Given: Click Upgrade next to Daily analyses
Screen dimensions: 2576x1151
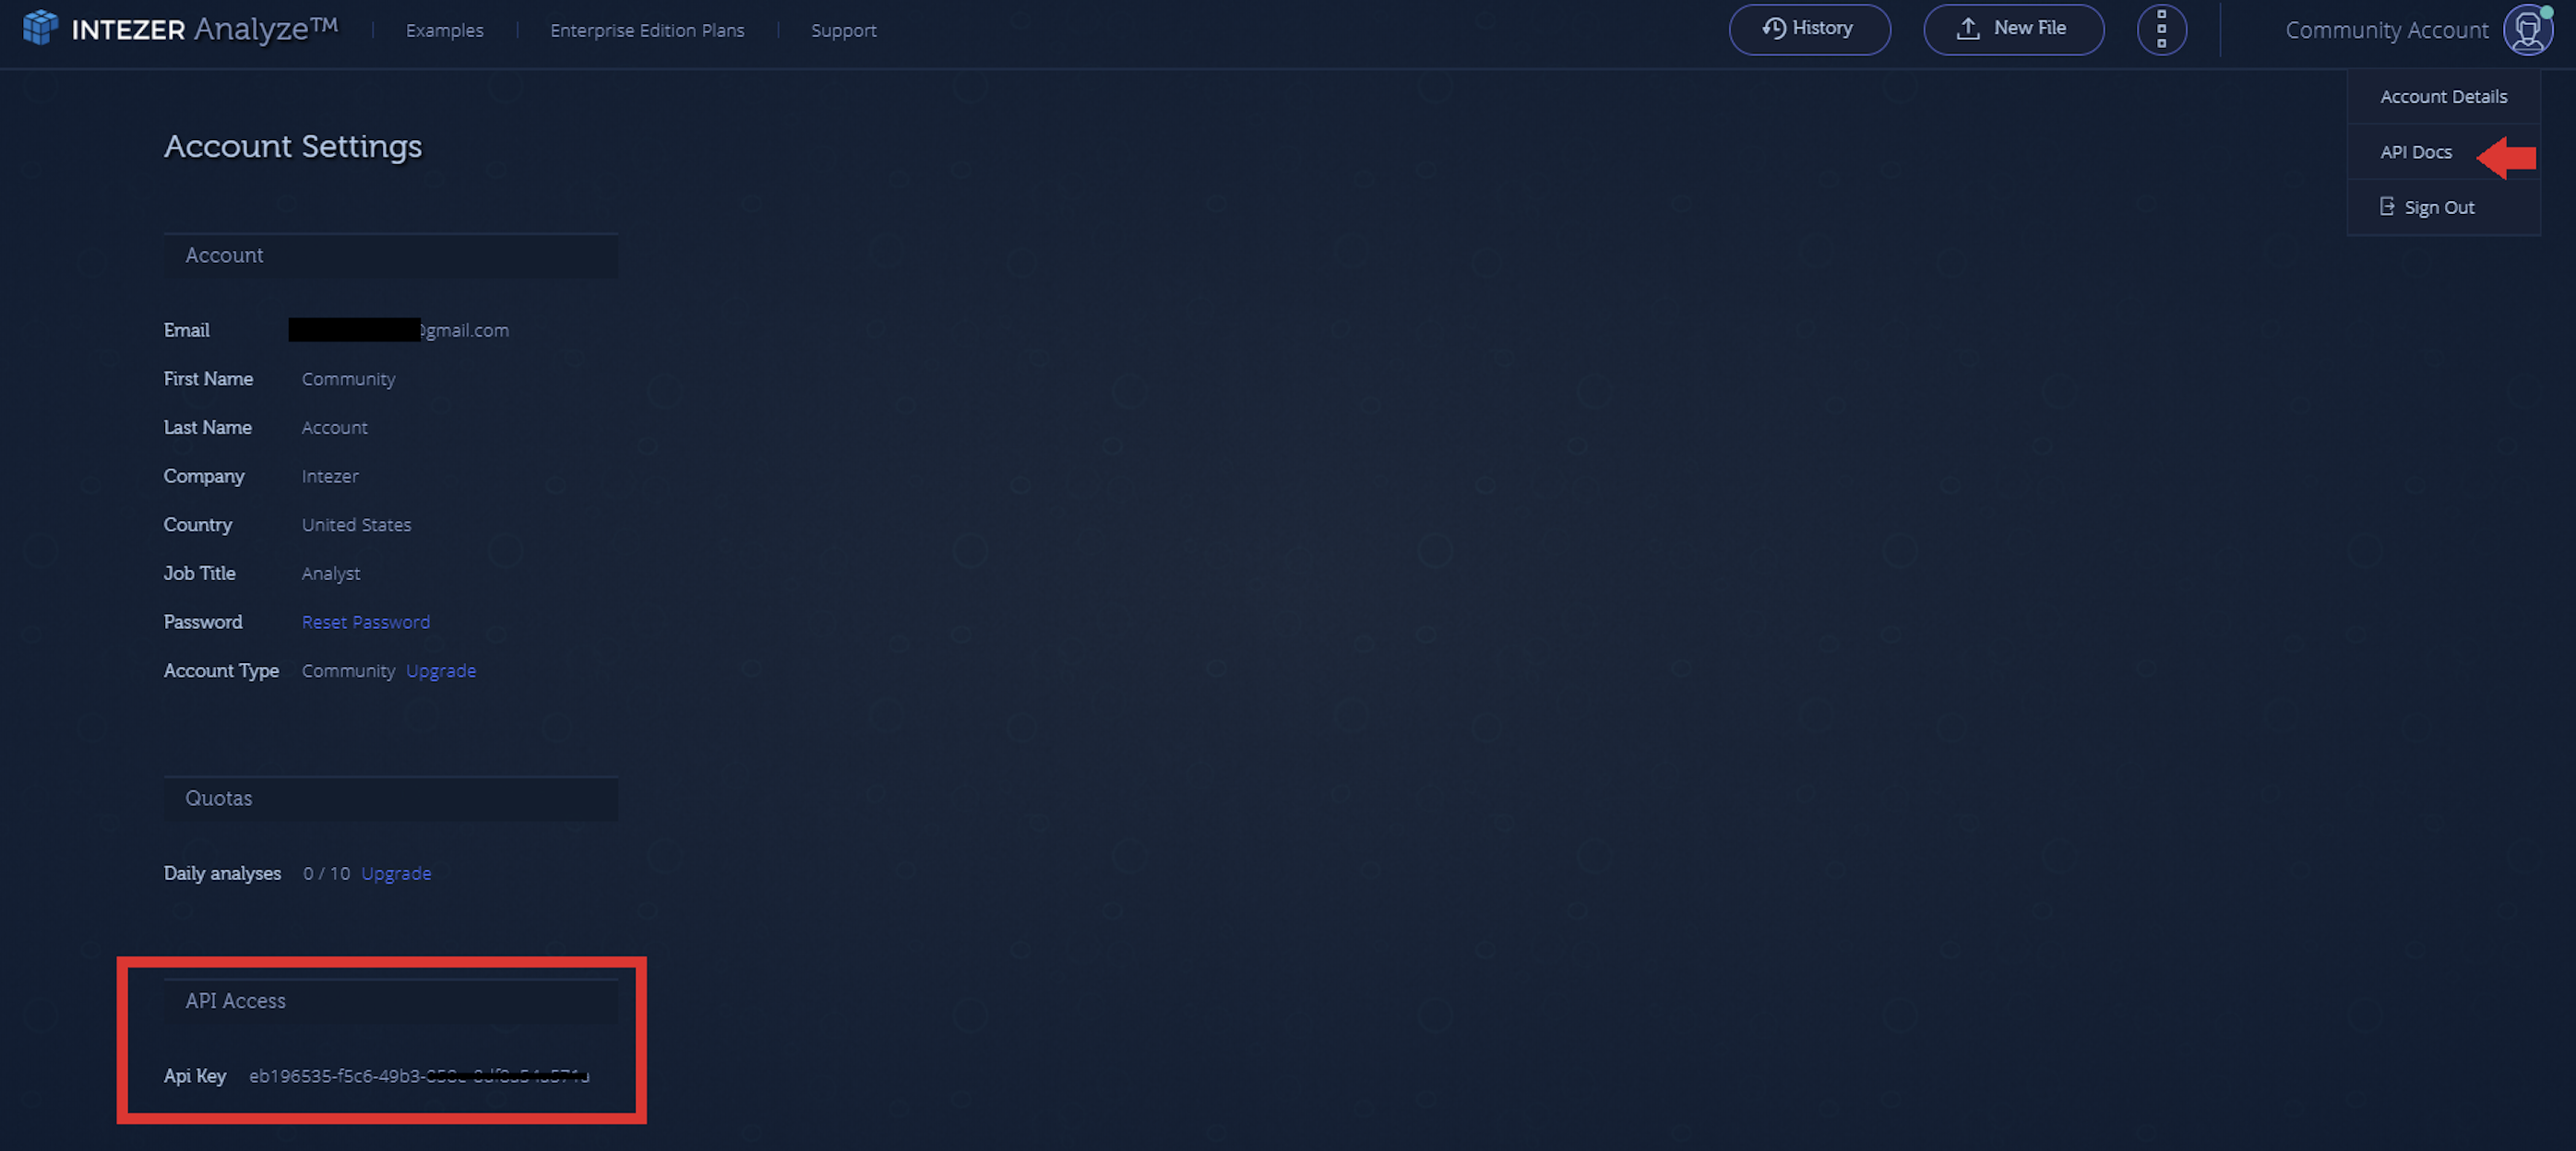Looking at the screenshot, I should coord(396,873).
